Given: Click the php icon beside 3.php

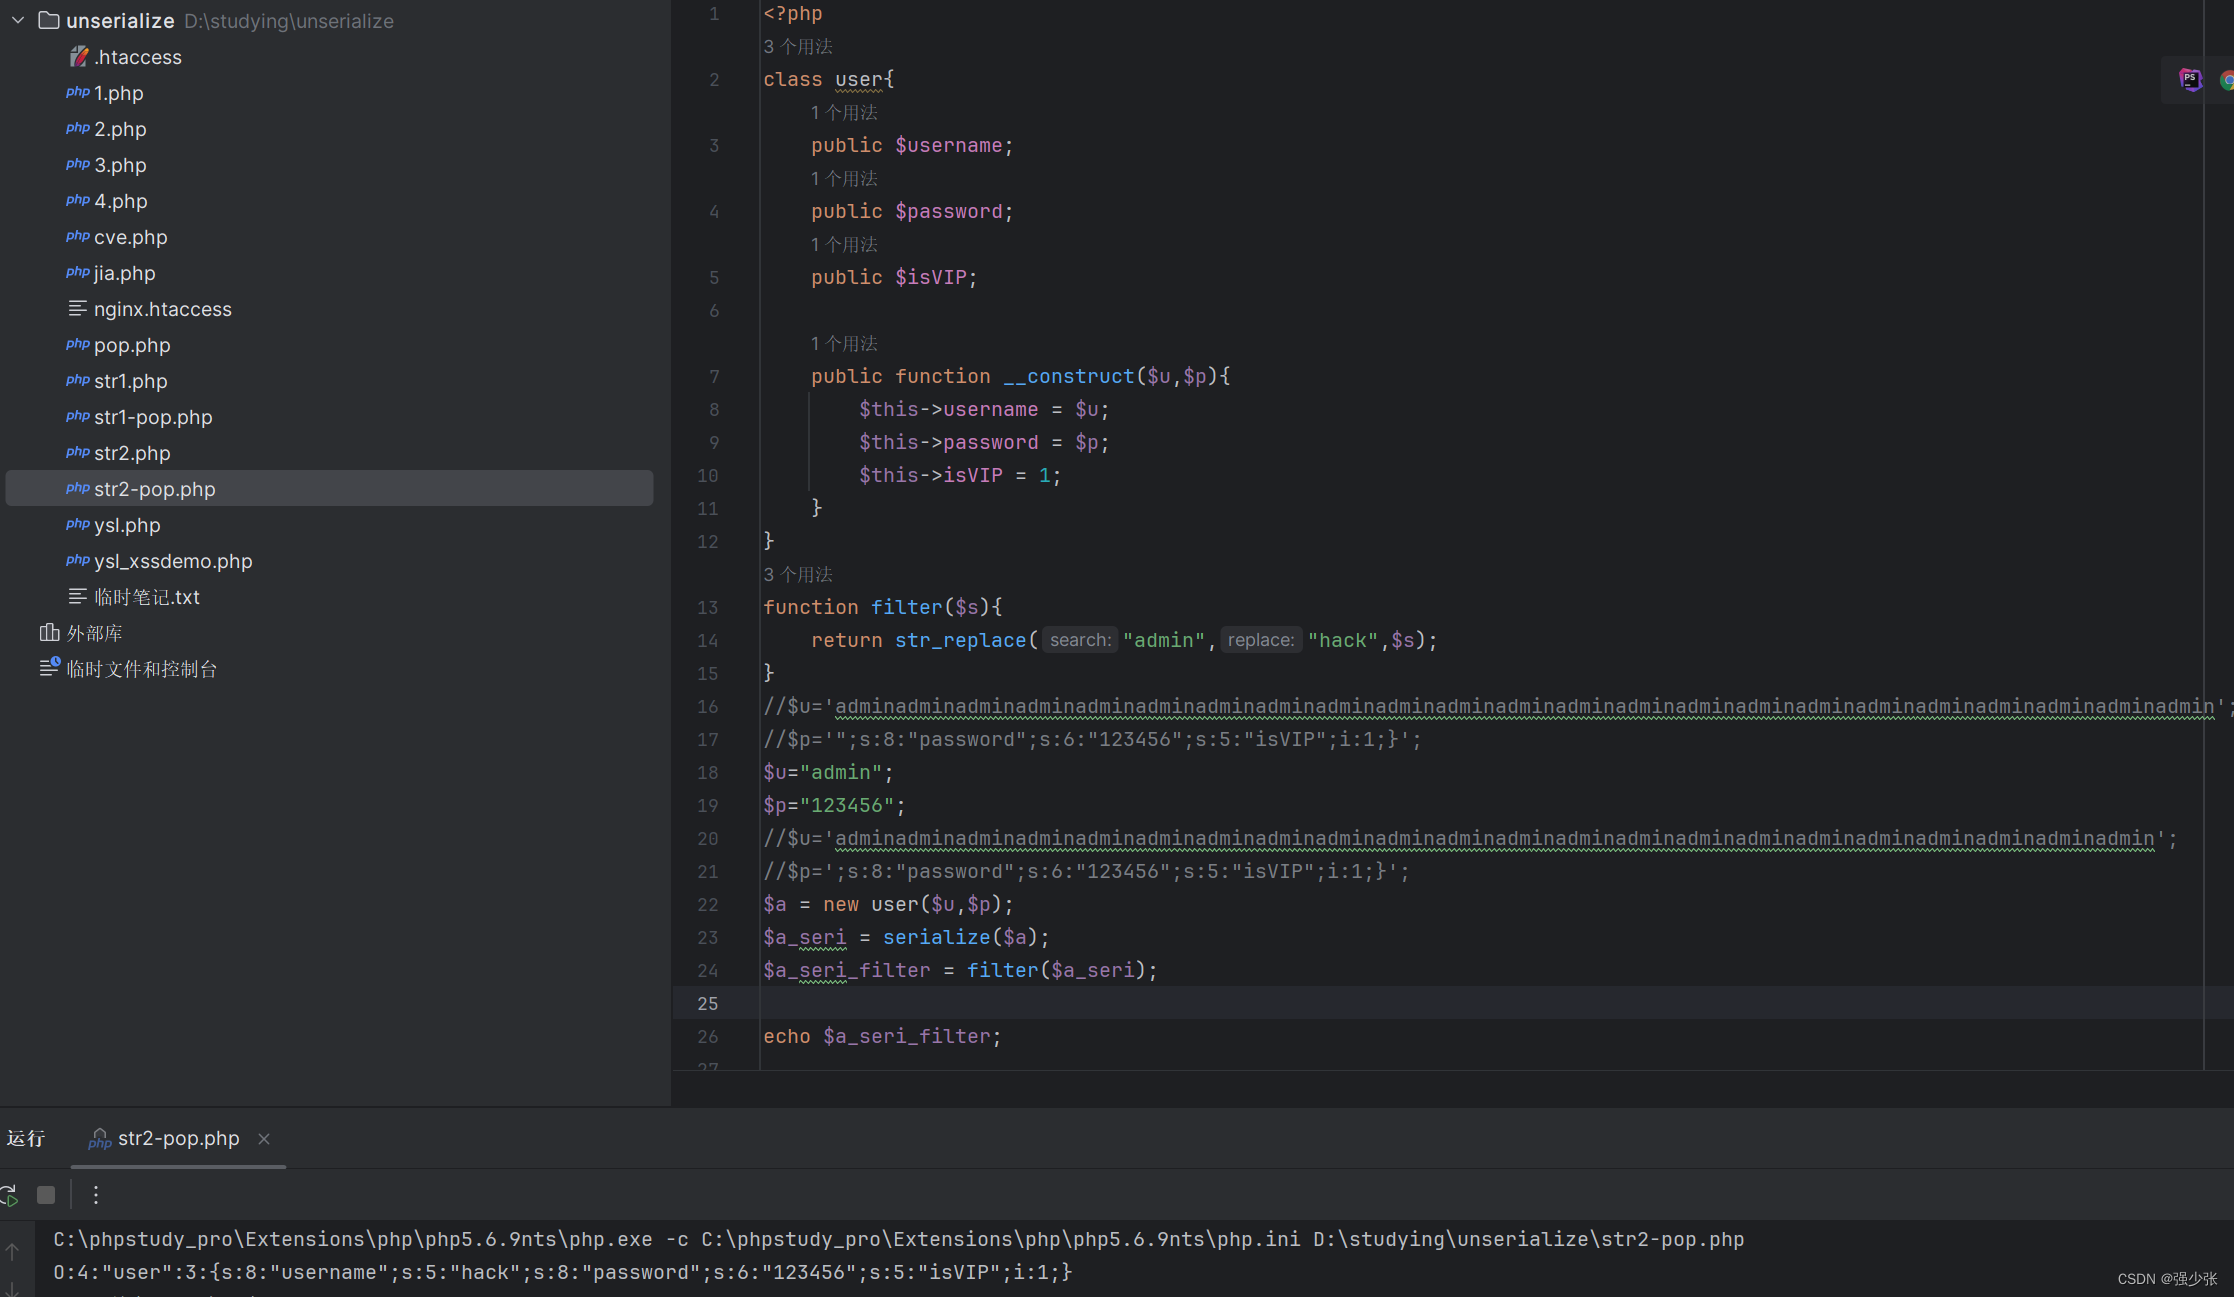Looking at the screenshot, I should pos(78,164).
